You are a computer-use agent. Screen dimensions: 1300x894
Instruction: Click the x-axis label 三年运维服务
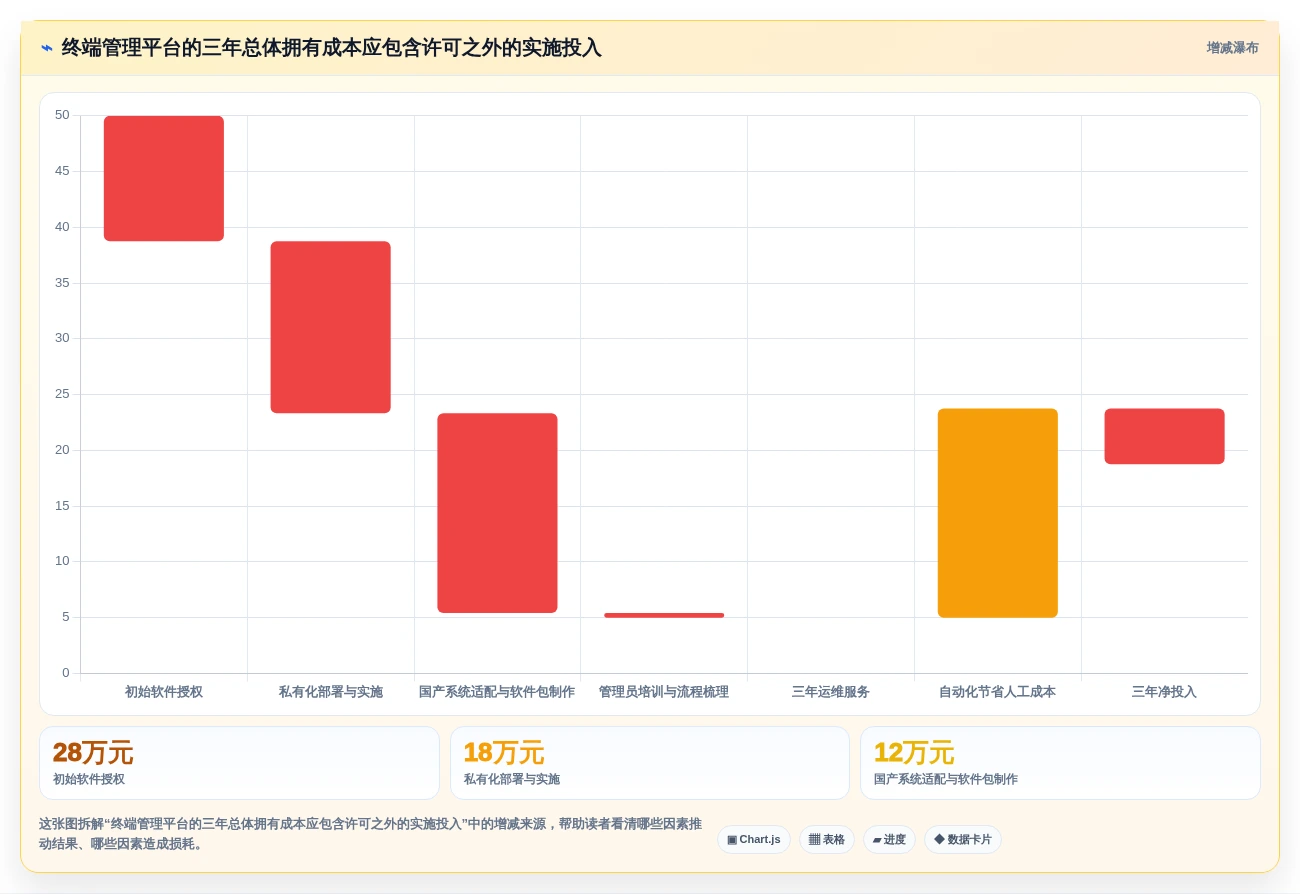pyautogui.click(x=831, y=692)
